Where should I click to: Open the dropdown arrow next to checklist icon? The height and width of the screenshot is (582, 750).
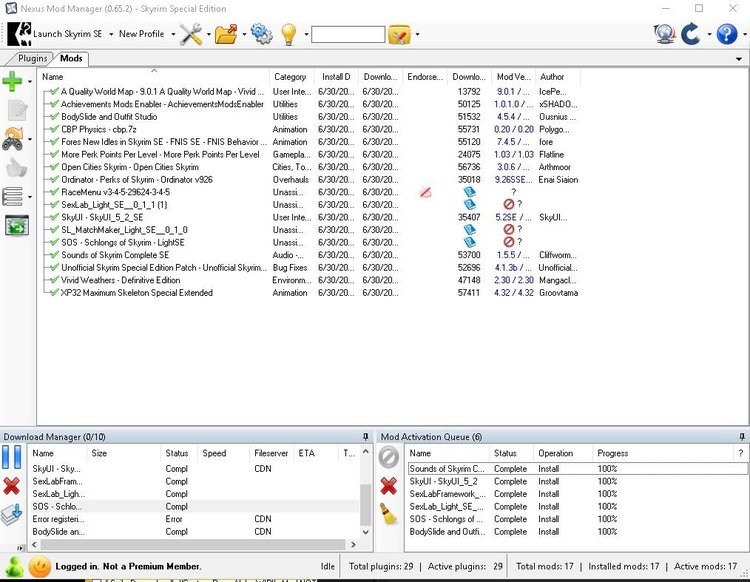click(417, 34)
